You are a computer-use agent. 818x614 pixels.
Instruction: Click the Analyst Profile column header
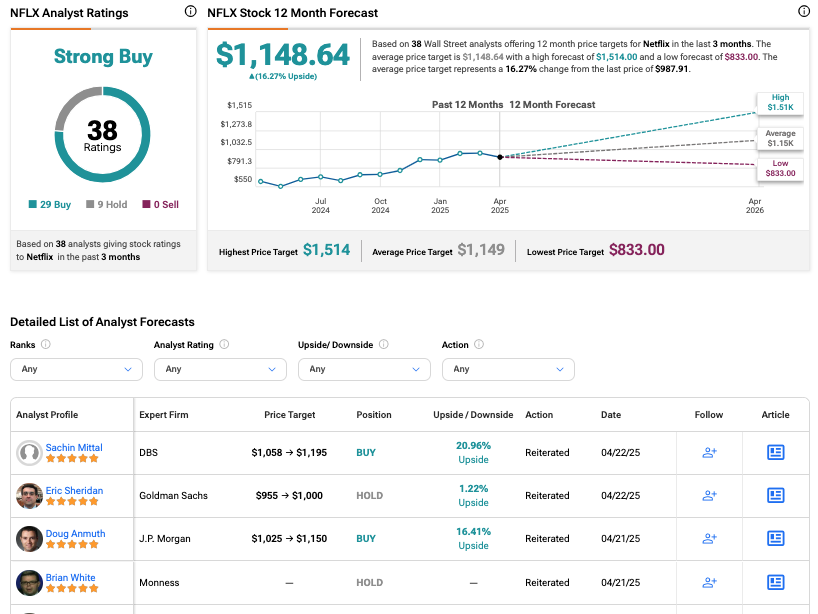click(x=47, y=415)
